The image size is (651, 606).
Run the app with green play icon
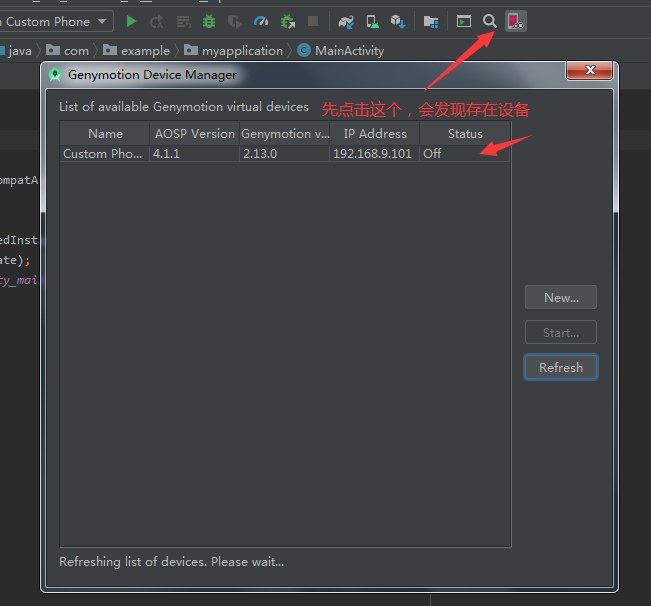coord(131,21)
